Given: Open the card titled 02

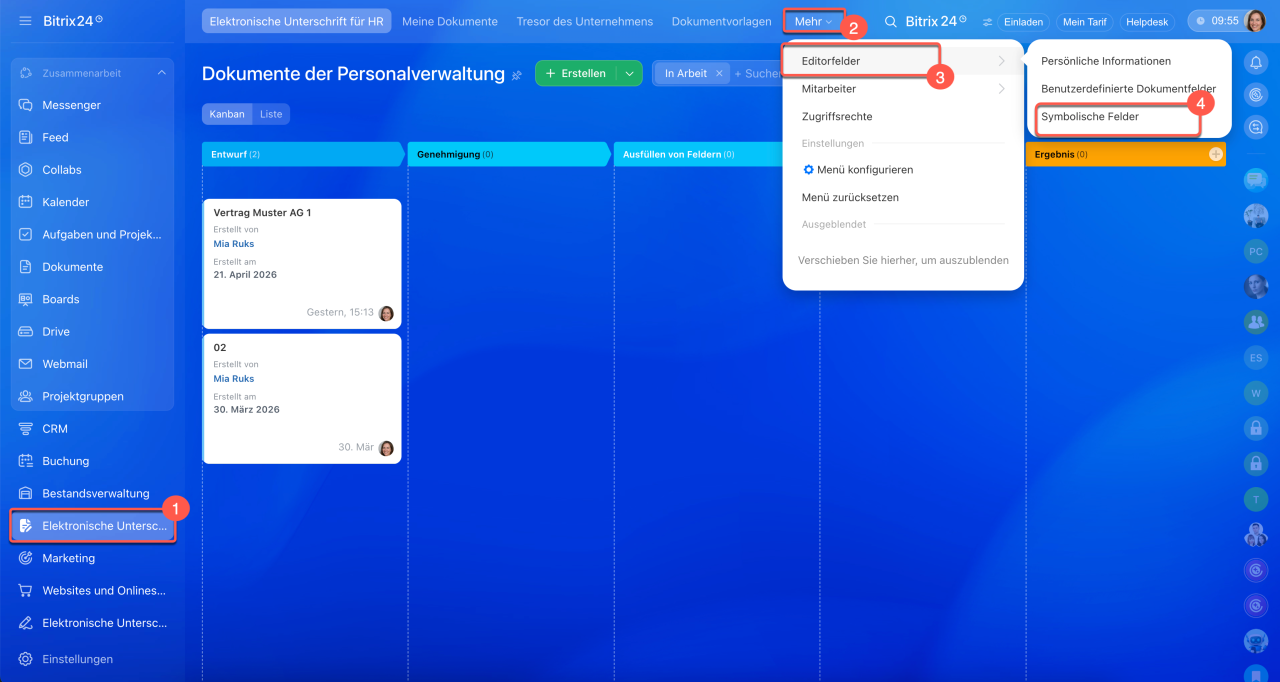Looking at the screenshot, I should click(x=302, y=399).
